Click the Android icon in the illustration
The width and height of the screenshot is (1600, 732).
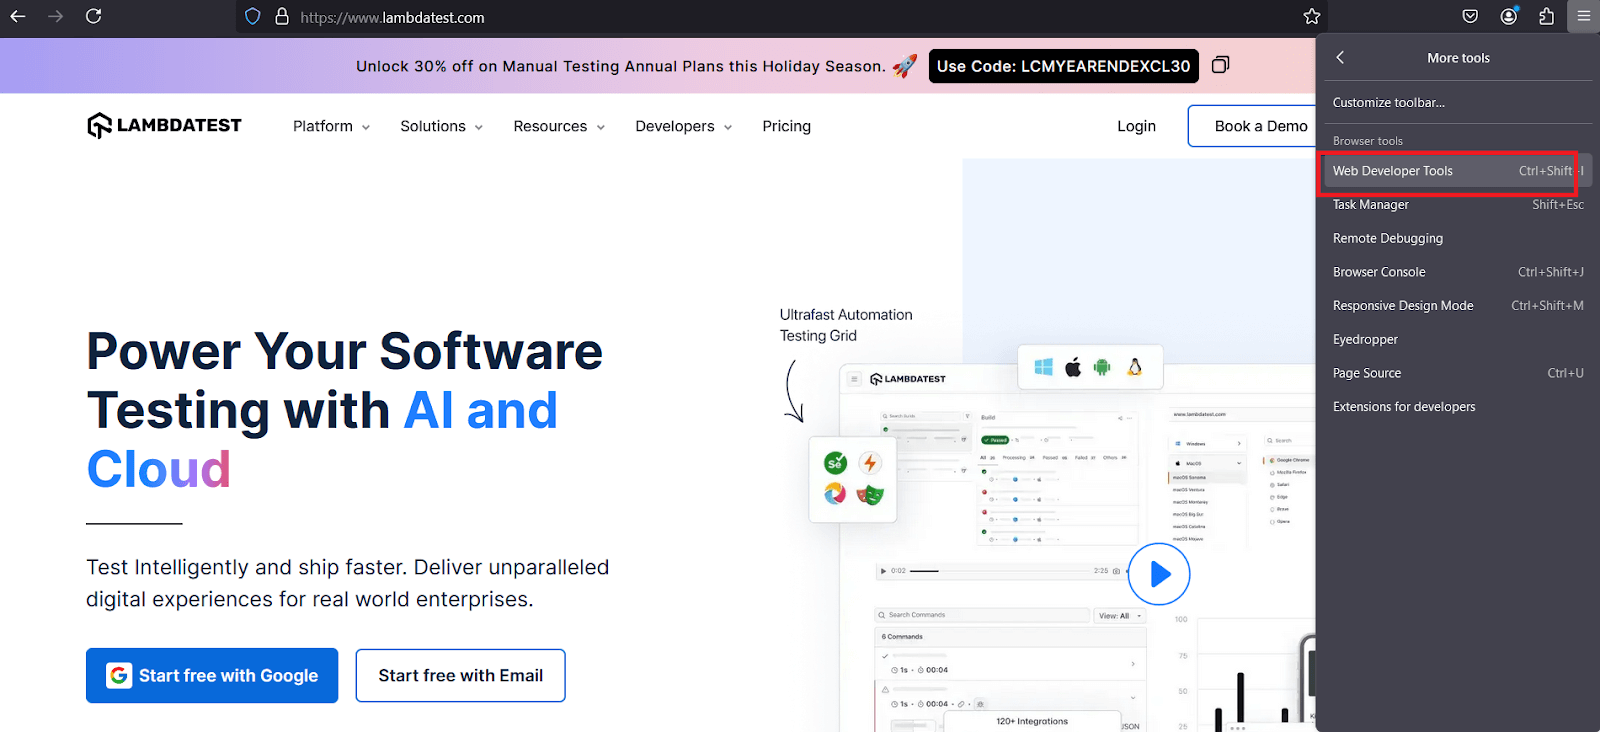click(1102, 367)
